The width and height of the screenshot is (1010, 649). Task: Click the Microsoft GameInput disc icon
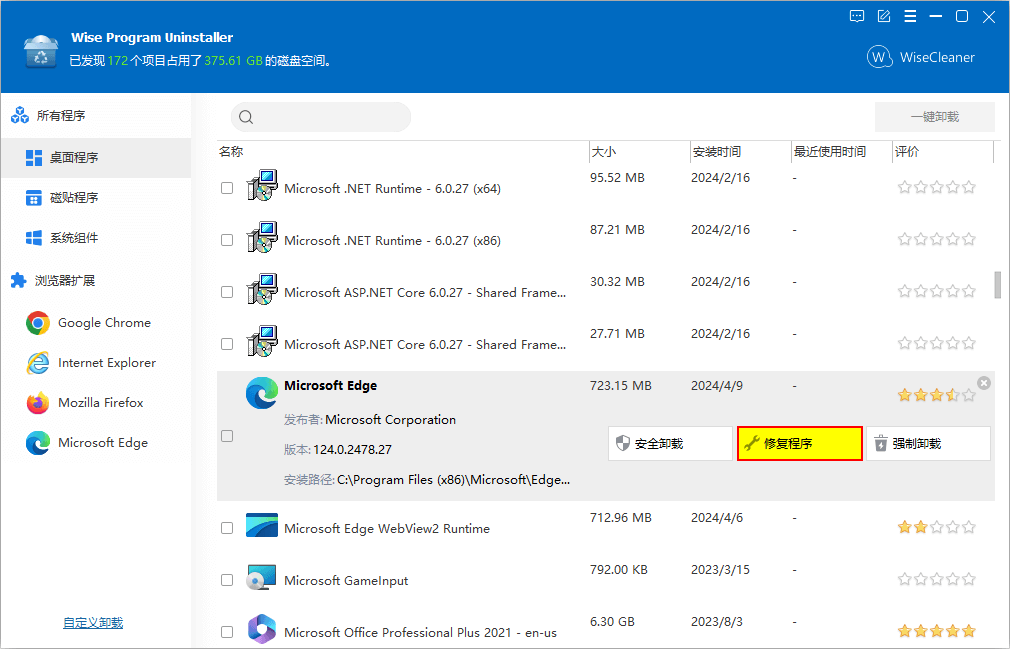coord(262,578)
